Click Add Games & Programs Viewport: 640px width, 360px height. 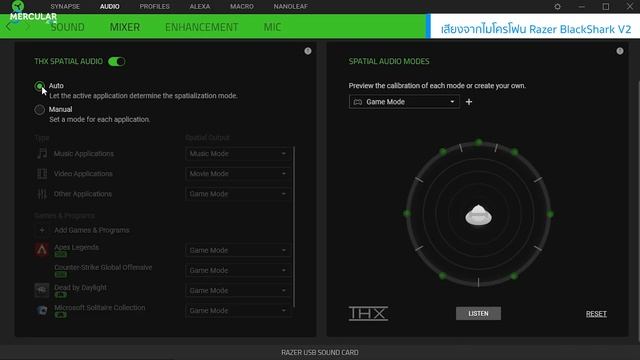[x=92, y=230]
